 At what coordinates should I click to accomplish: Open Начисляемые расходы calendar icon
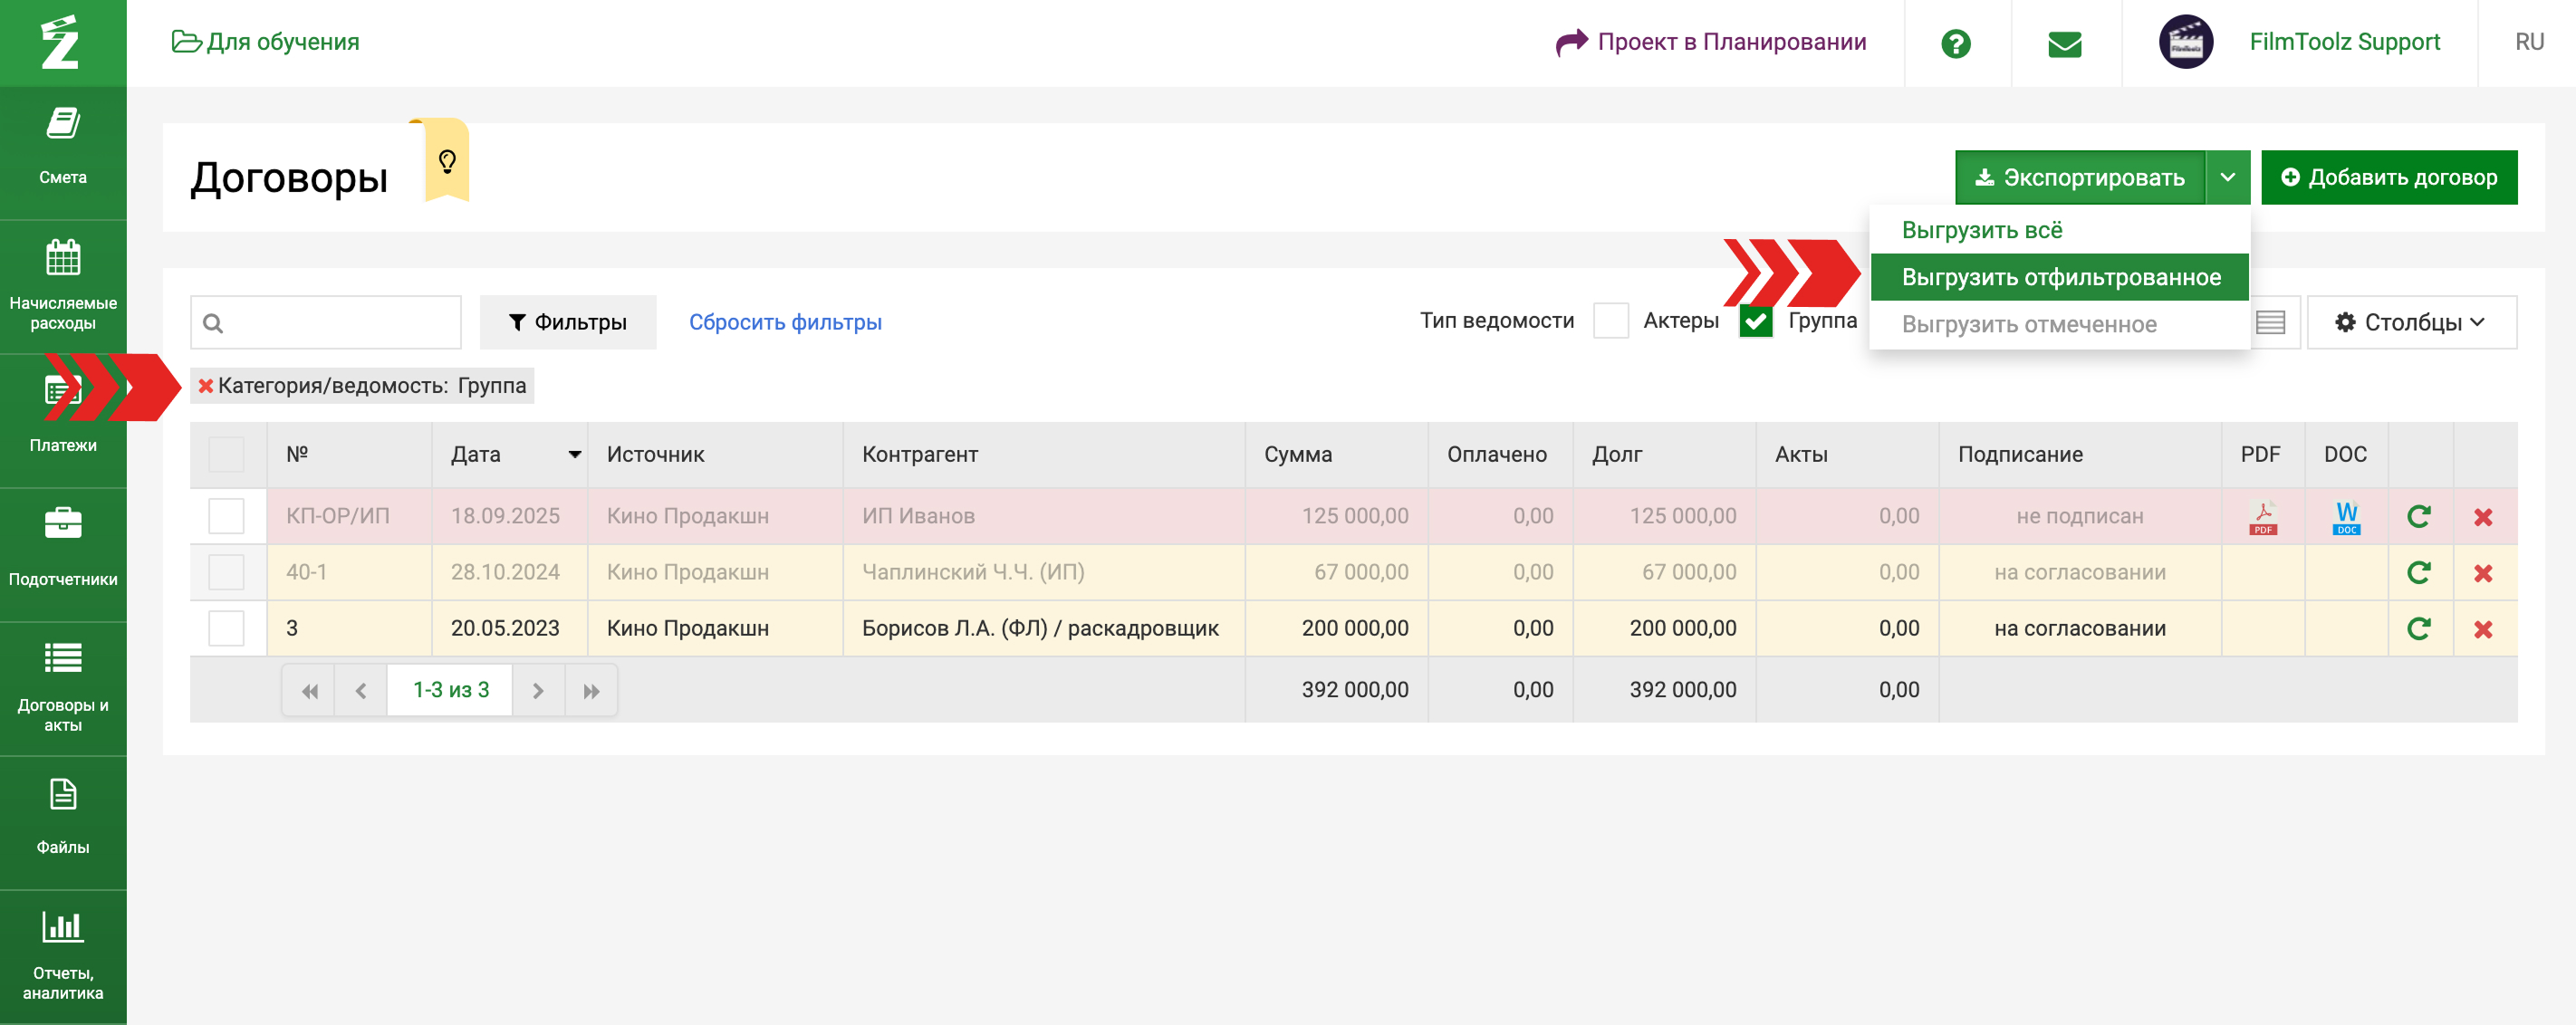coord(63,258)
